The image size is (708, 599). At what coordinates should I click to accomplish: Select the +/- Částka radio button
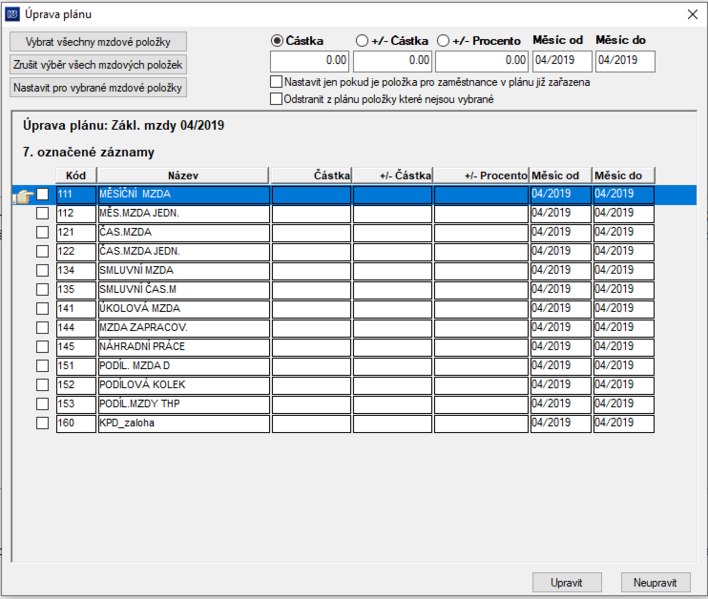(x=362, y=41)
